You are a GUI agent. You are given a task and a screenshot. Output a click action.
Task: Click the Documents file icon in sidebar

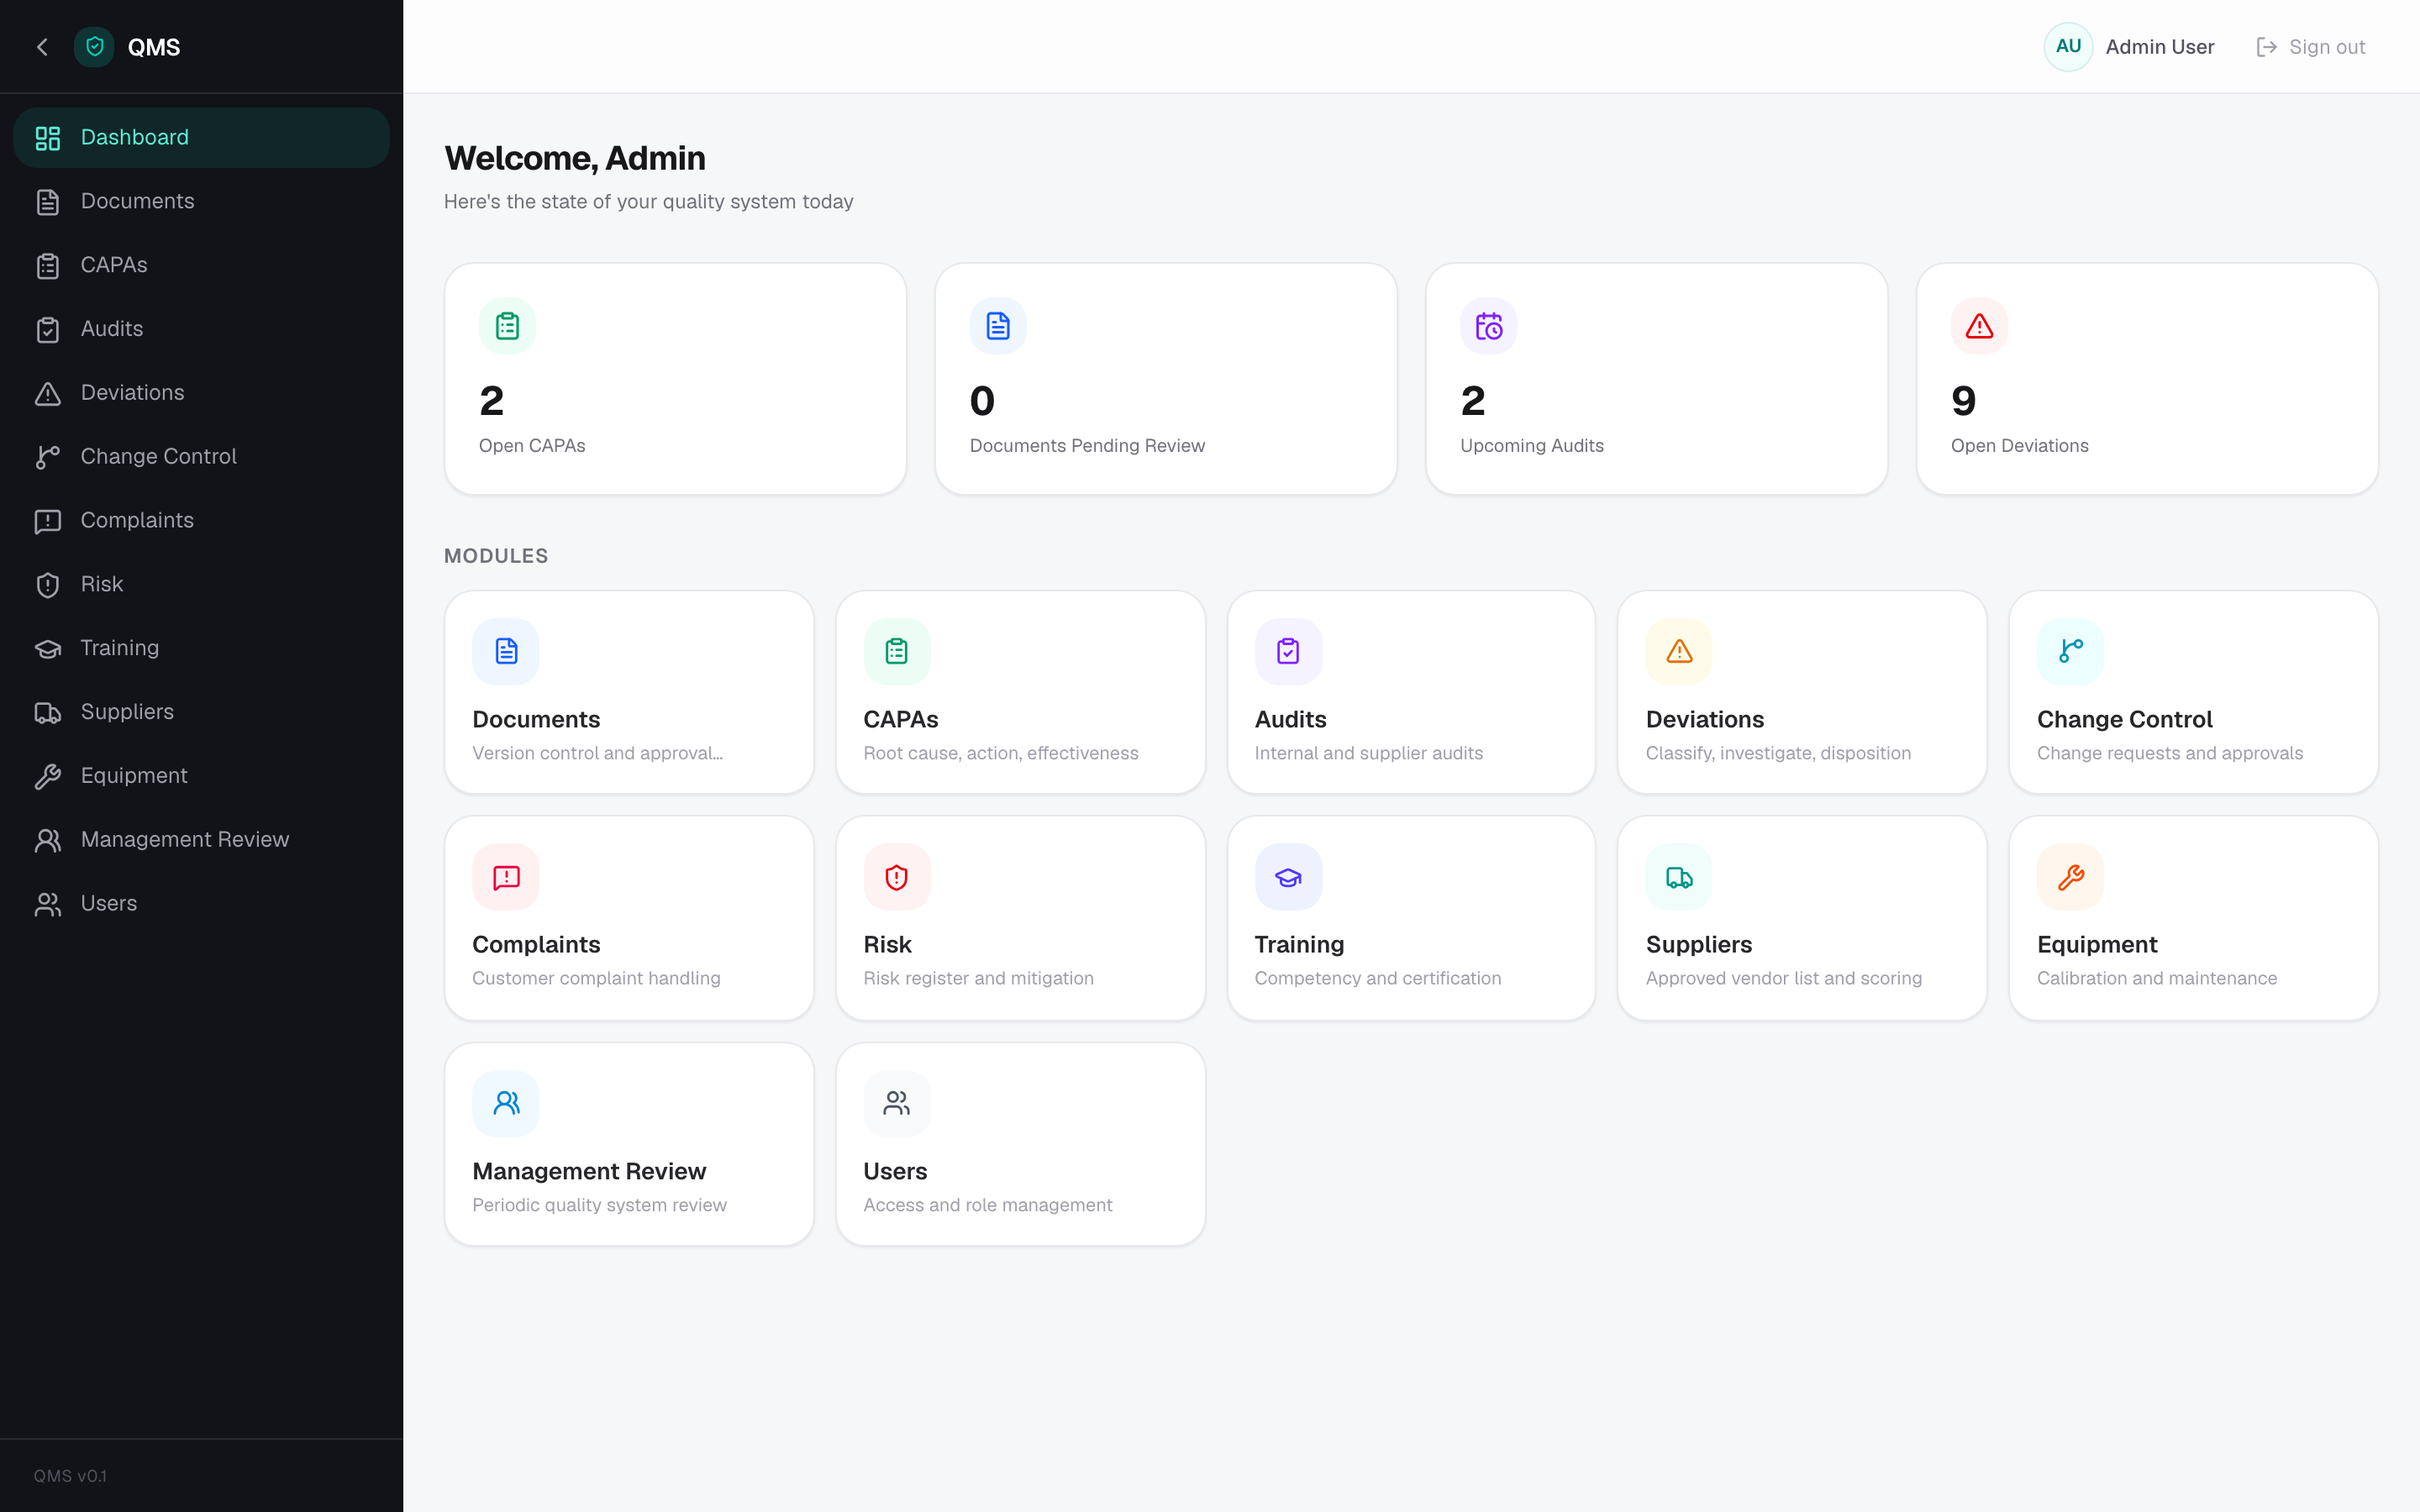(48, 202)
